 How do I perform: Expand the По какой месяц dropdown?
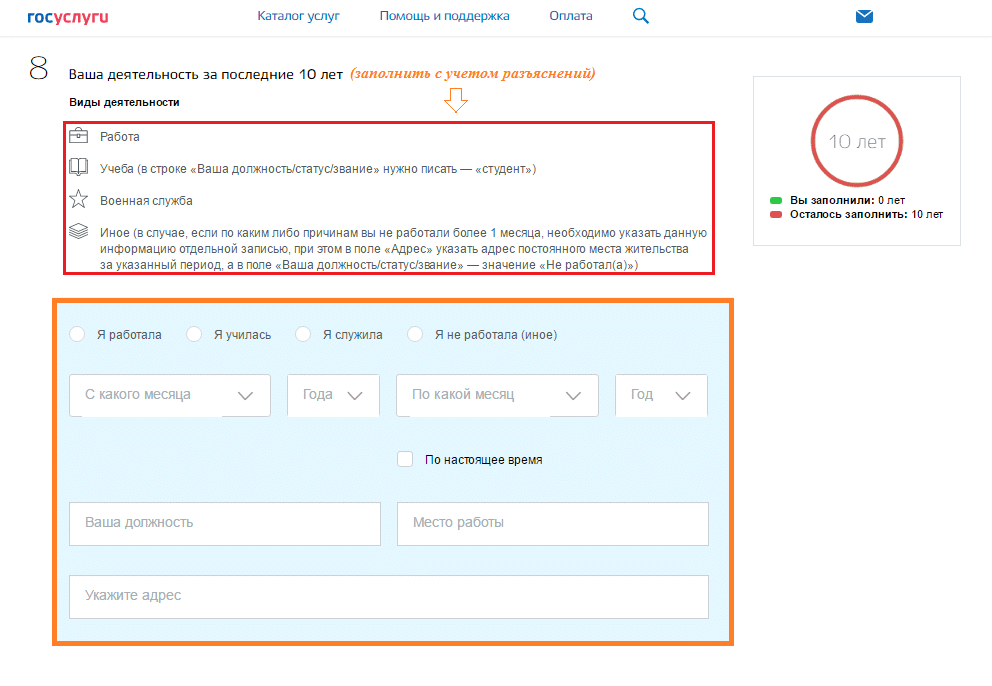[x=497, y=395]
